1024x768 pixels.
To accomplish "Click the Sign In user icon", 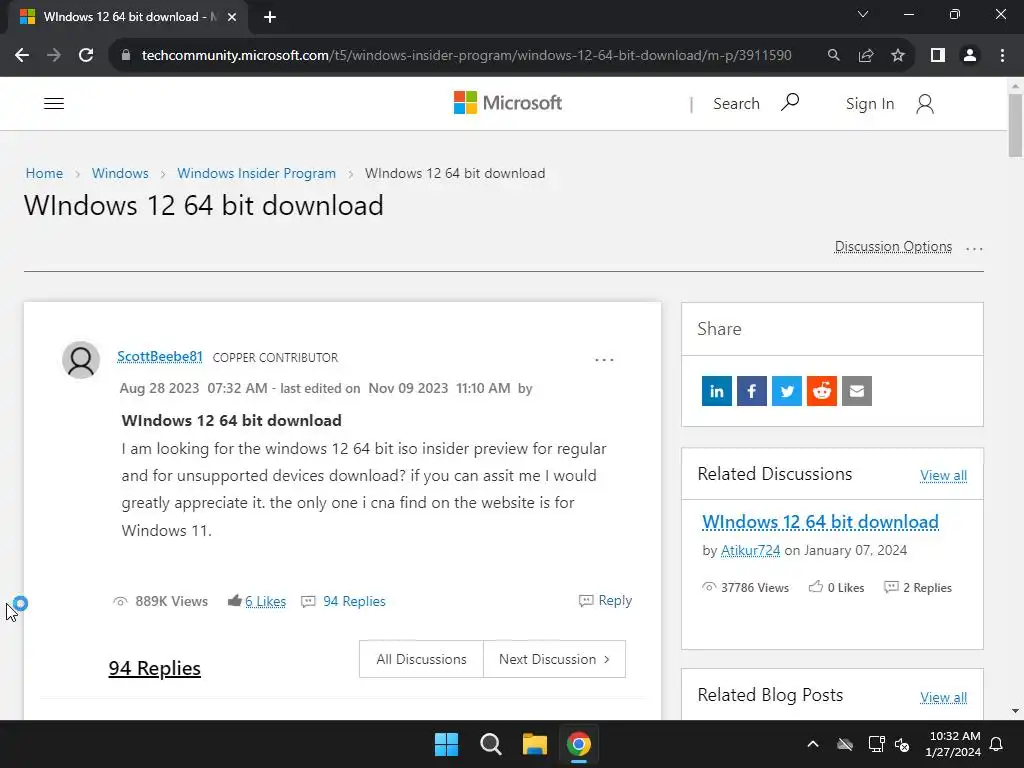I will (x=924, y=104).
